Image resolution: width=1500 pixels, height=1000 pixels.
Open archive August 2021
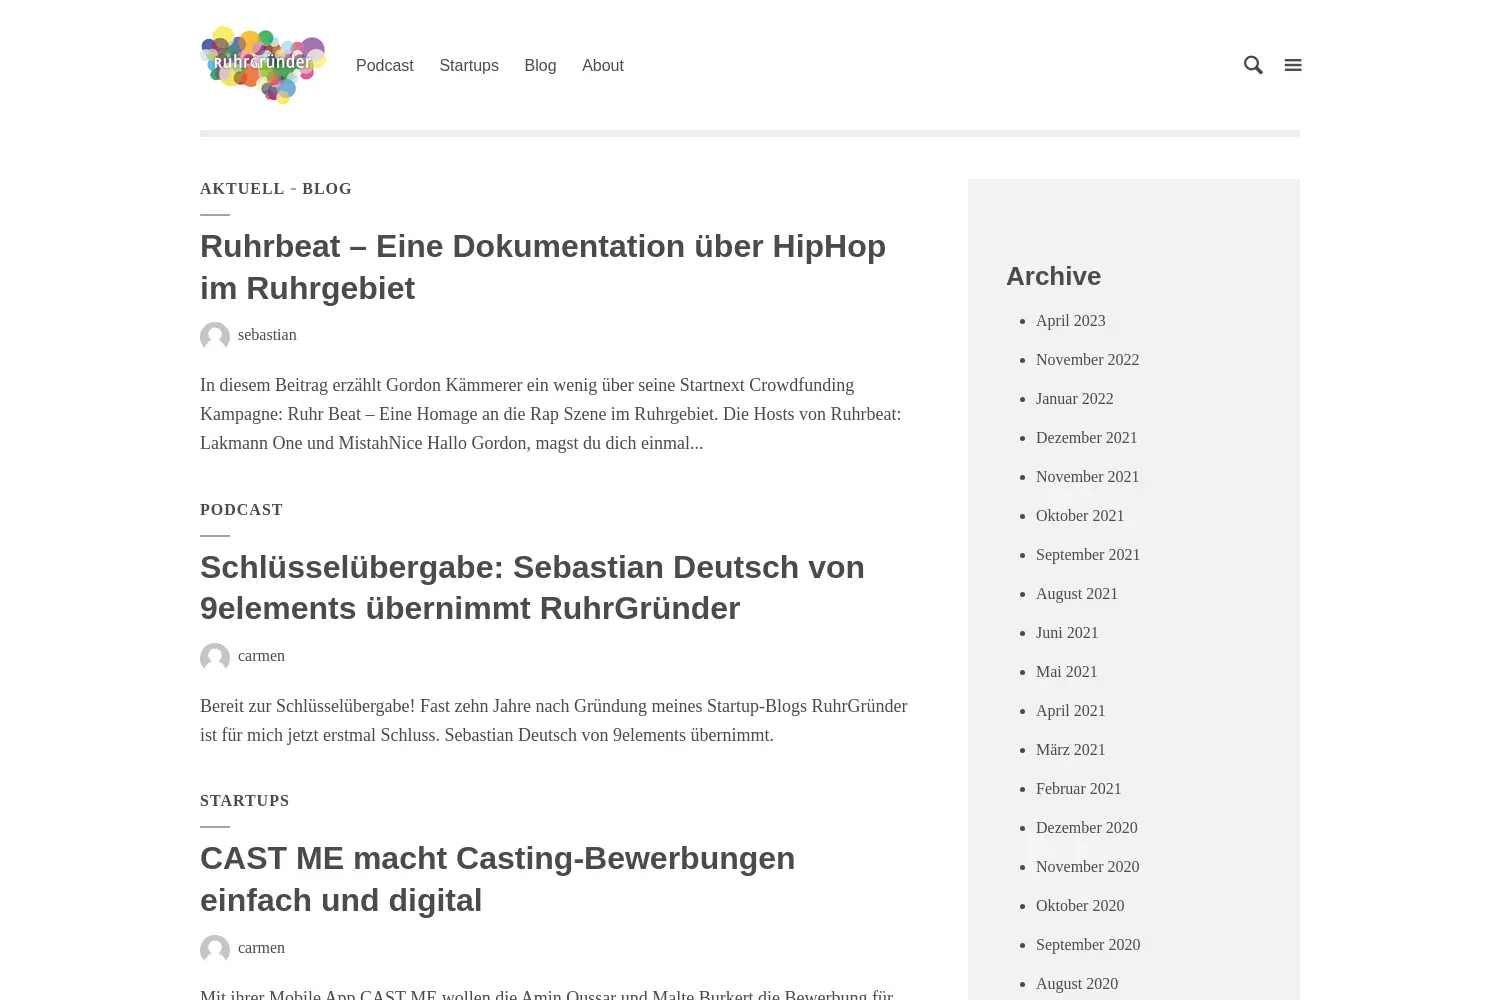coord(1077,594)
